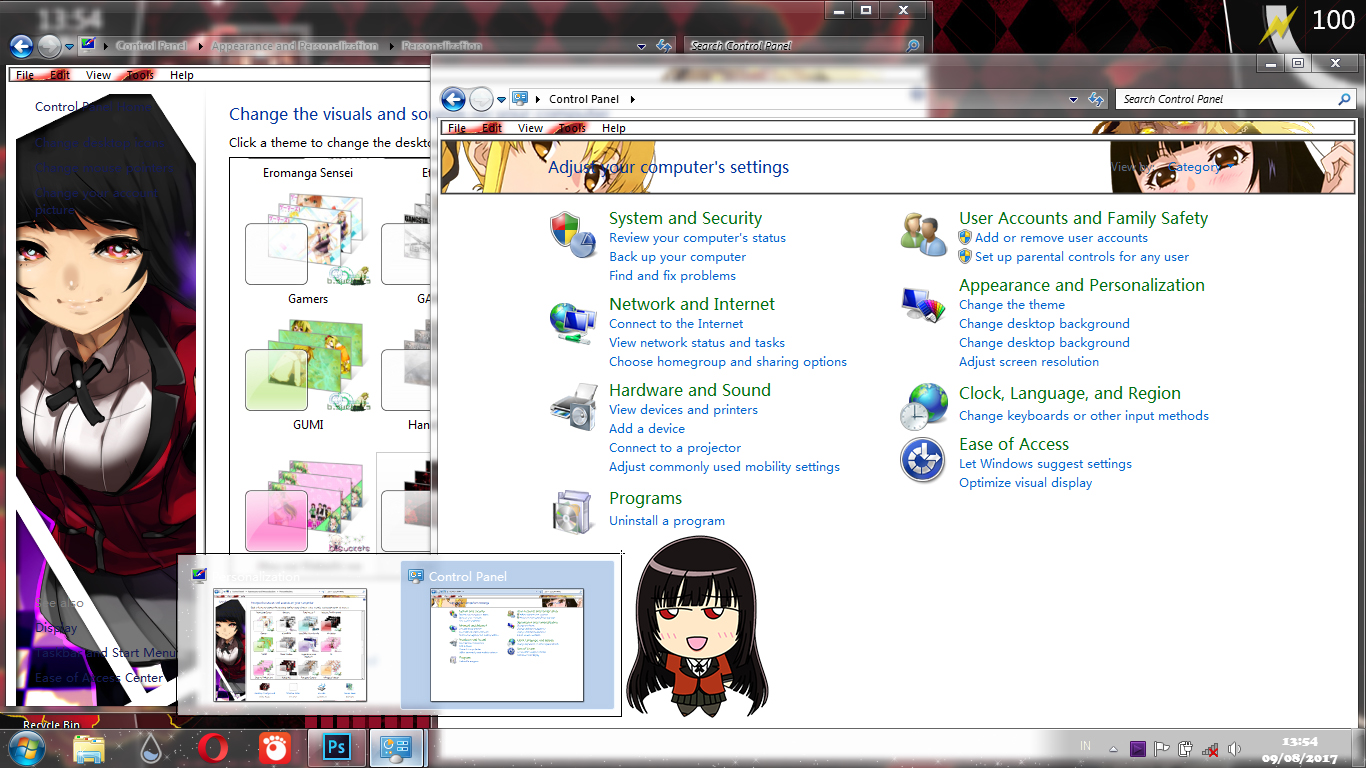Click the network status tray icon
This screenshot has width=1366, height=768.
pos(1210,749)
